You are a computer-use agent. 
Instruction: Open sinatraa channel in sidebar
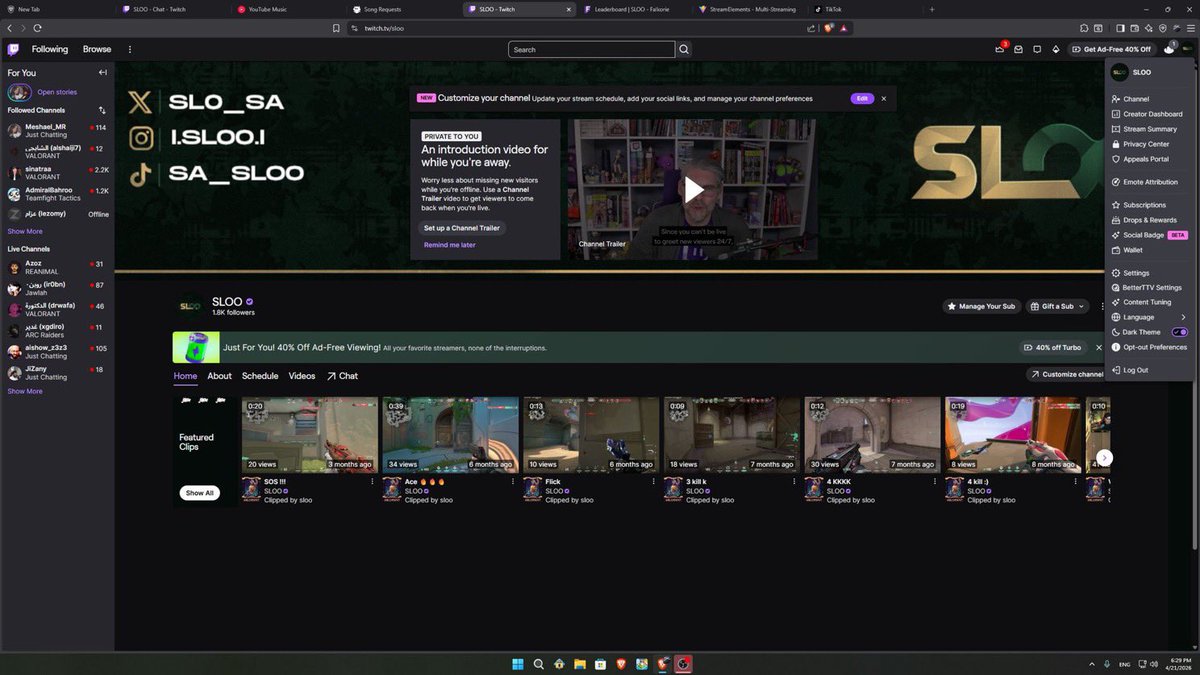tap(58, 173)
